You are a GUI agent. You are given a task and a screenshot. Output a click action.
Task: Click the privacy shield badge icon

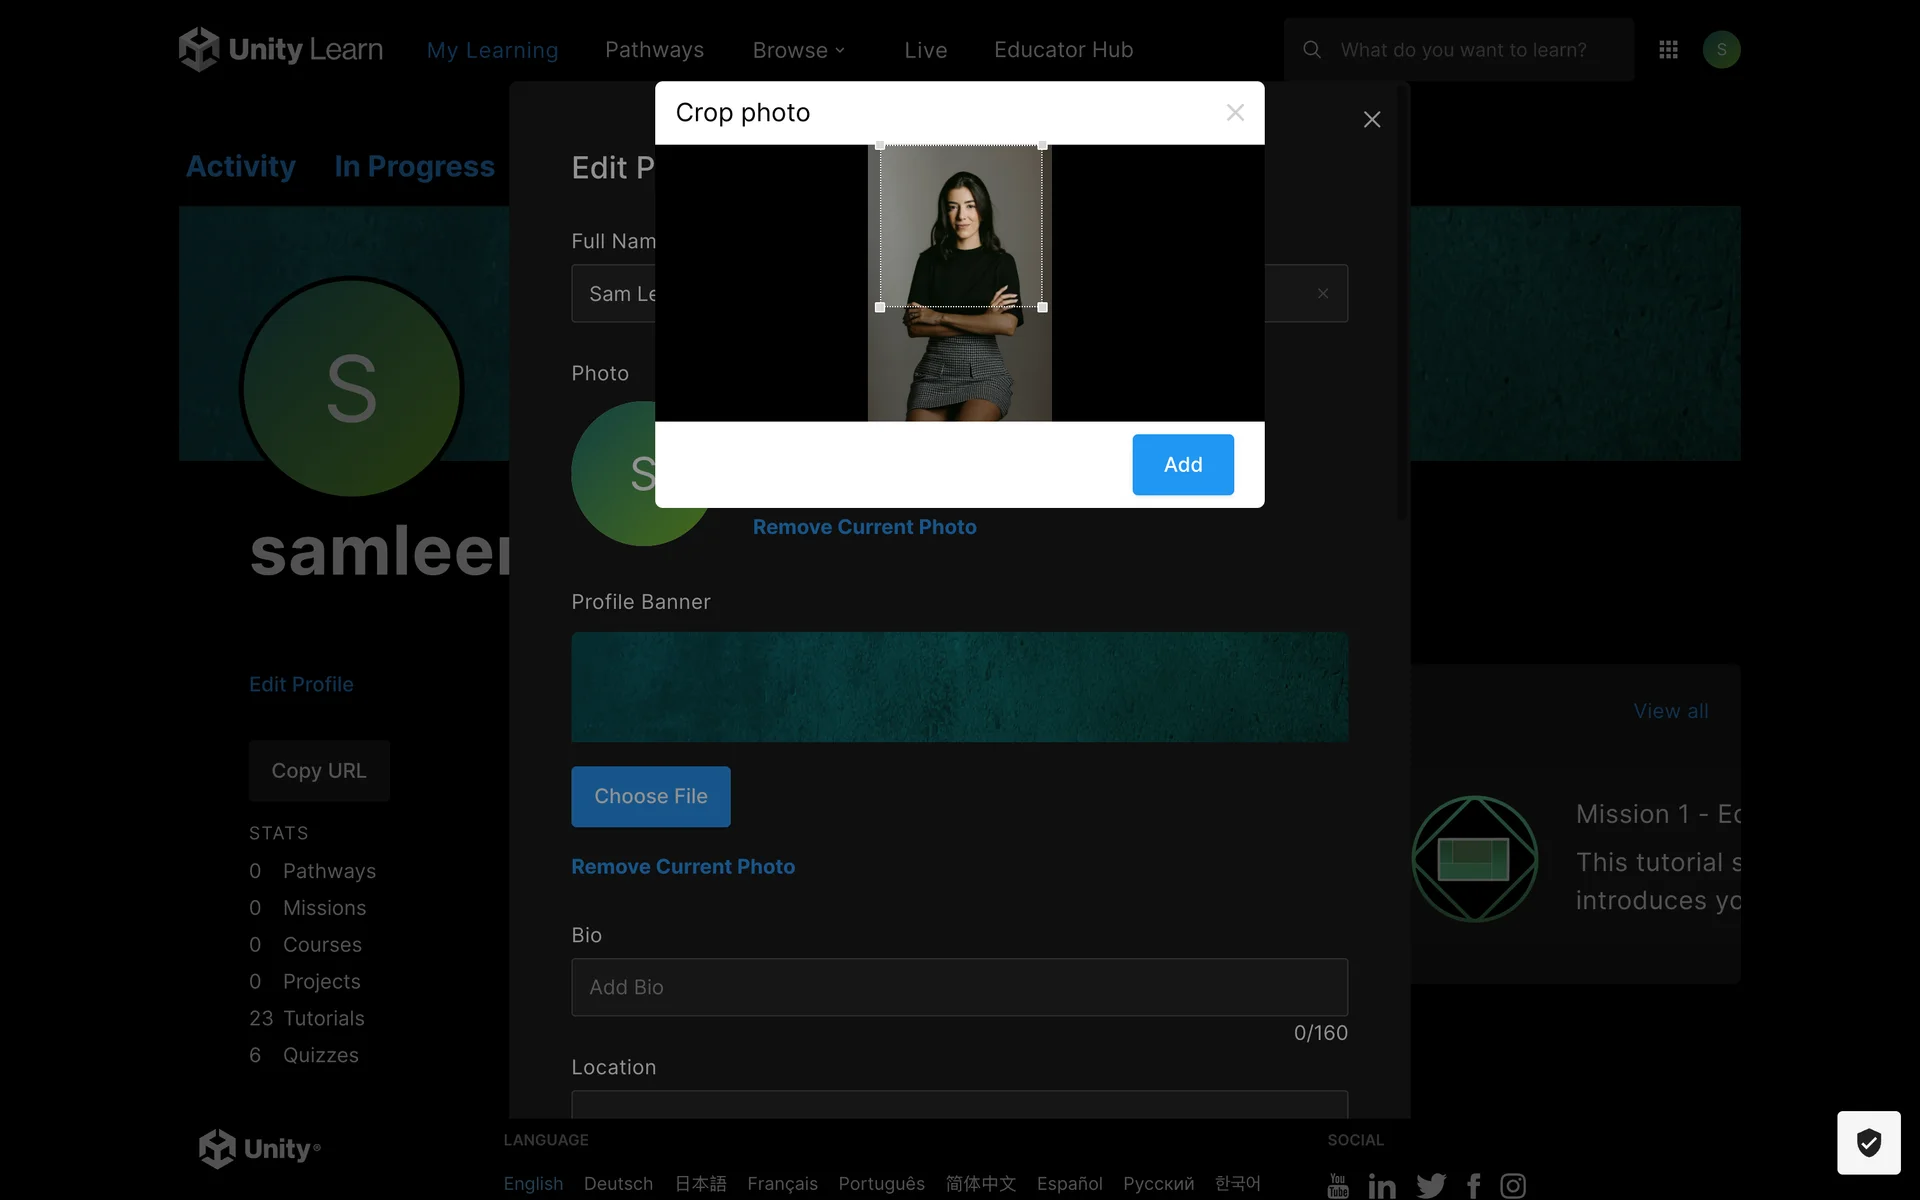(x=1868, y=1142)
